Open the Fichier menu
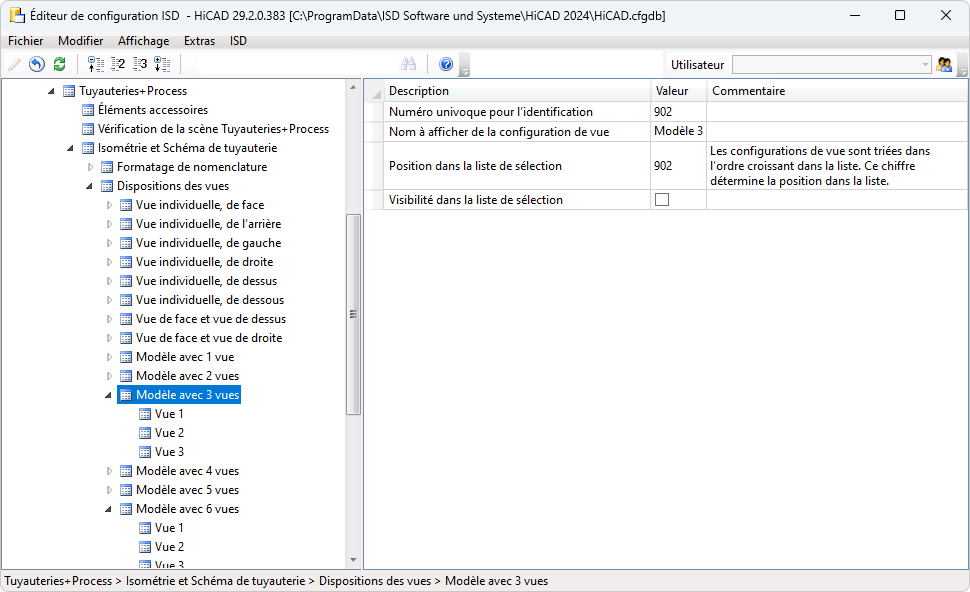This screenshot has height=592, width=970. (x=25, y=41)
